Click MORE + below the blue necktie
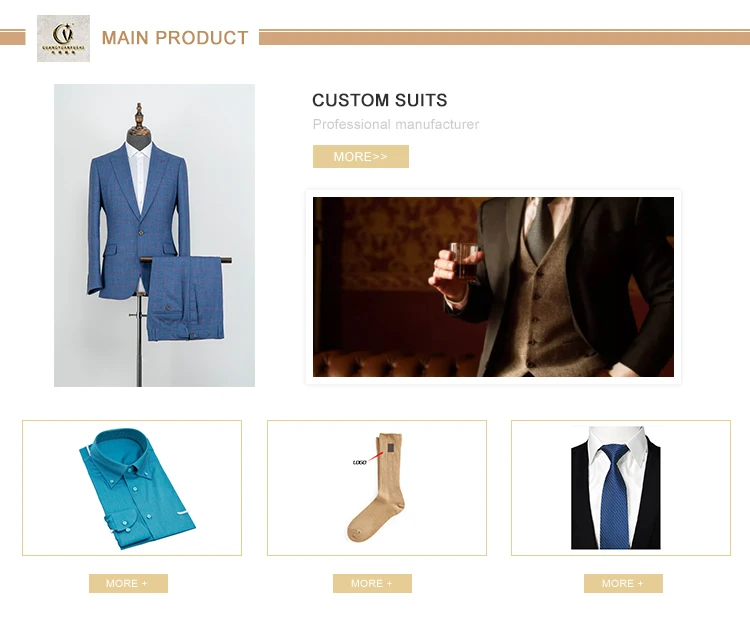The height and width of the screenshot is (622, 750). [623, 583]
